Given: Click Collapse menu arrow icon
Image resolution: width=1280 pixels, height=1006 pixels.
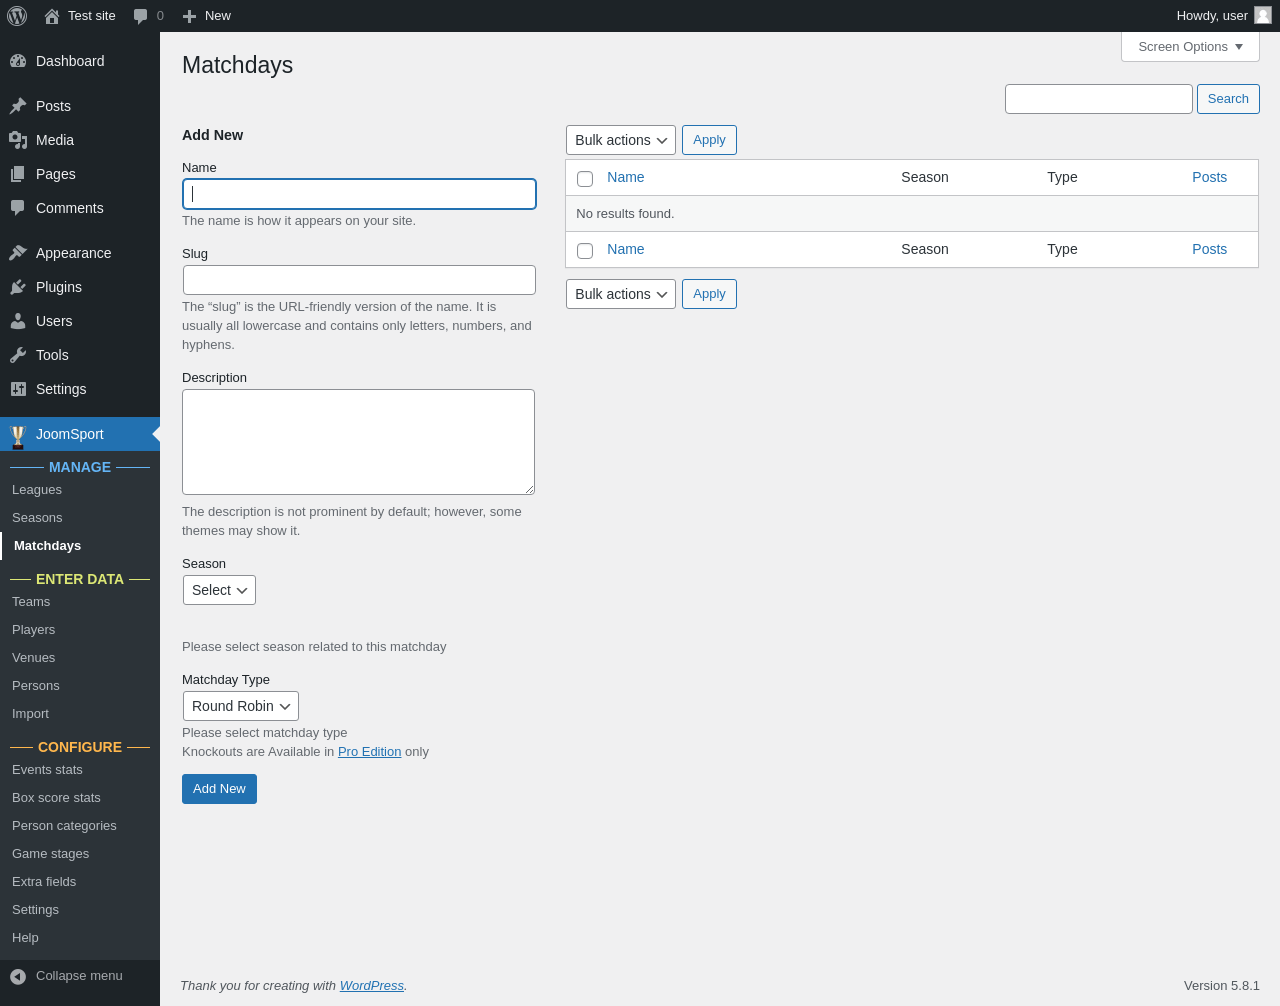Looking at the screenshot, I should [18, 976].
